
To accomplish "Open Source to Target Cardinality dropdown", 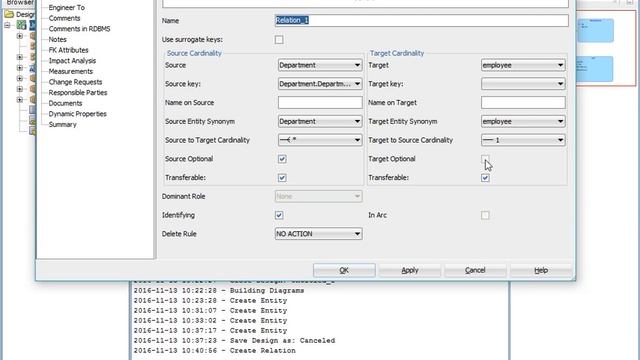I will [320, 140].
